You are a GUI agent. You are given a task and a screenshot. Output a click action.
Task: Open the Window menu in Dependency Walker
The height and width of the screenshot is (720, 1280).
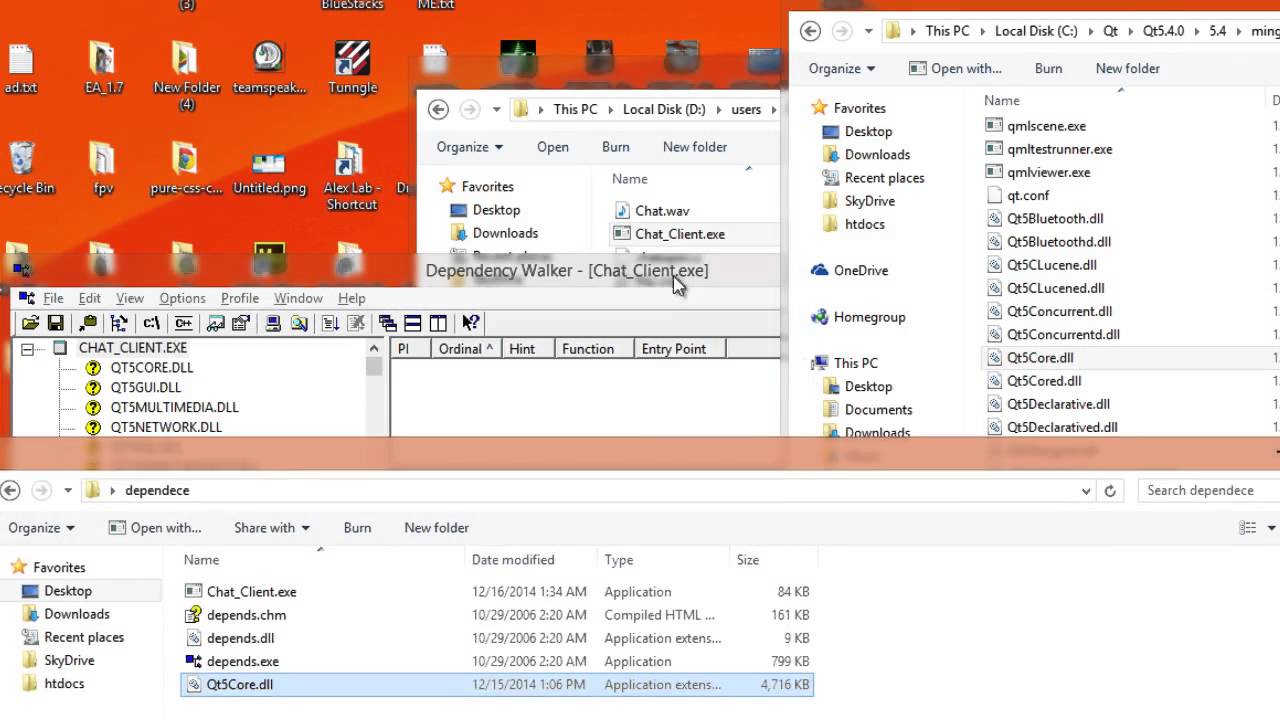[x=298, y=298]
